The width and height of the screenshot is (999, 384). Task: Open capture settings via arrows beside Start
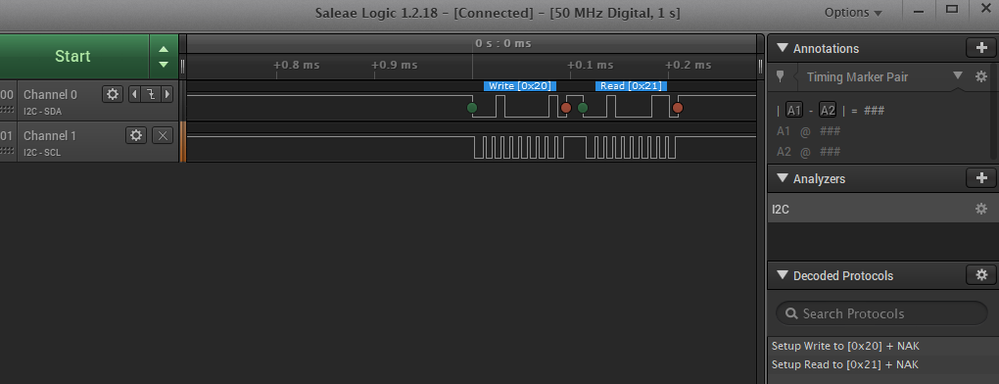pos(164,56)
